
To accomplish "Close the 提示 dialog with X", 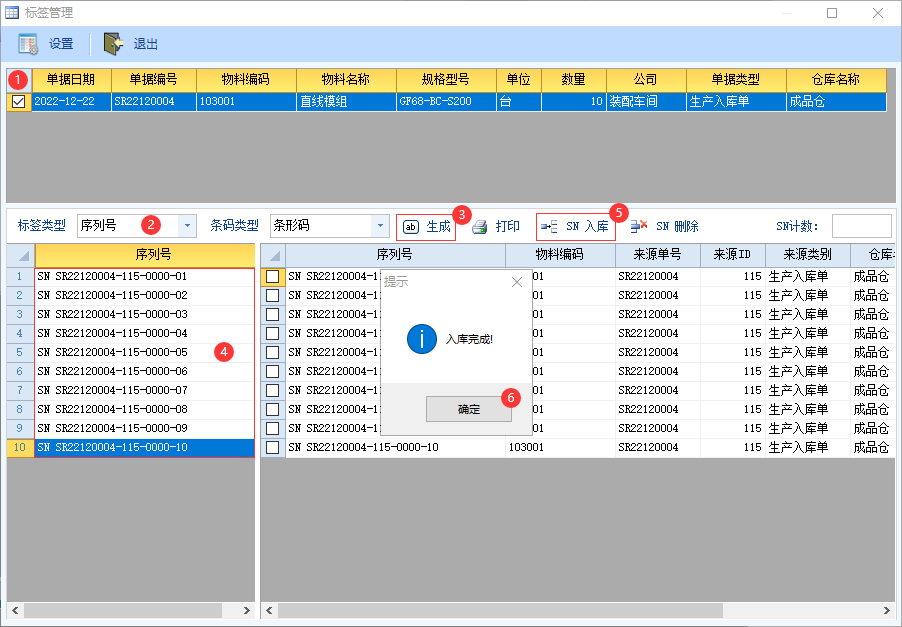I will coord(517,282).
